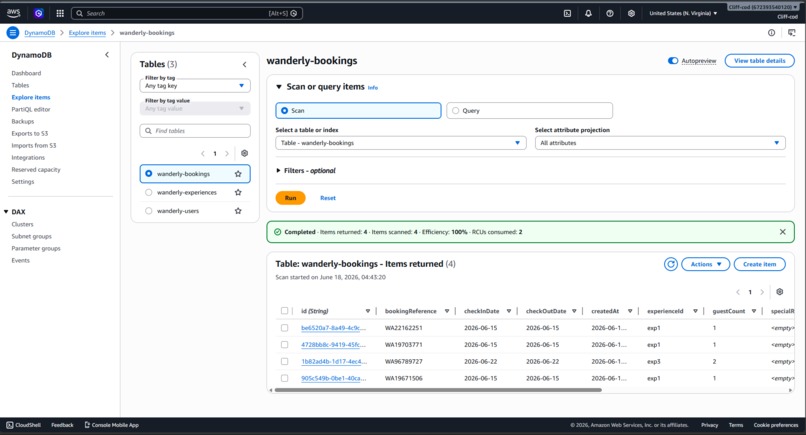Viewport: 806px width, 435px height.
Task: Select the wanderly-users table radio
Action: [x=149, y=211]
